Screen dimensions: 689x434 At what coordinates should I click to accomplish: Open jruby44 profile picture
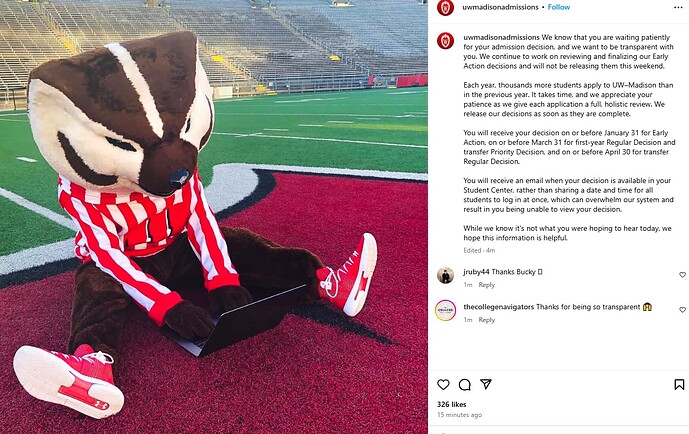click(x=445, y=275)
